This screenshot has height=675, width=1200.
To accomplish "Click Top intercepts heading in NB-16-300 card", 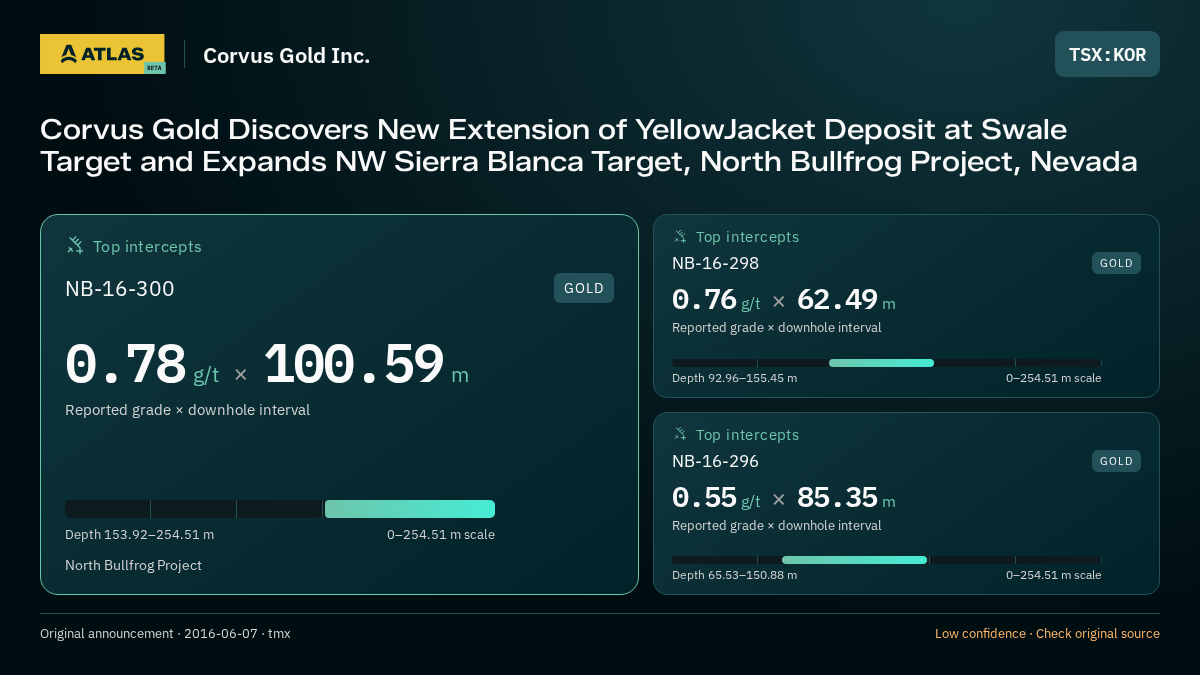I will [147, 246].
